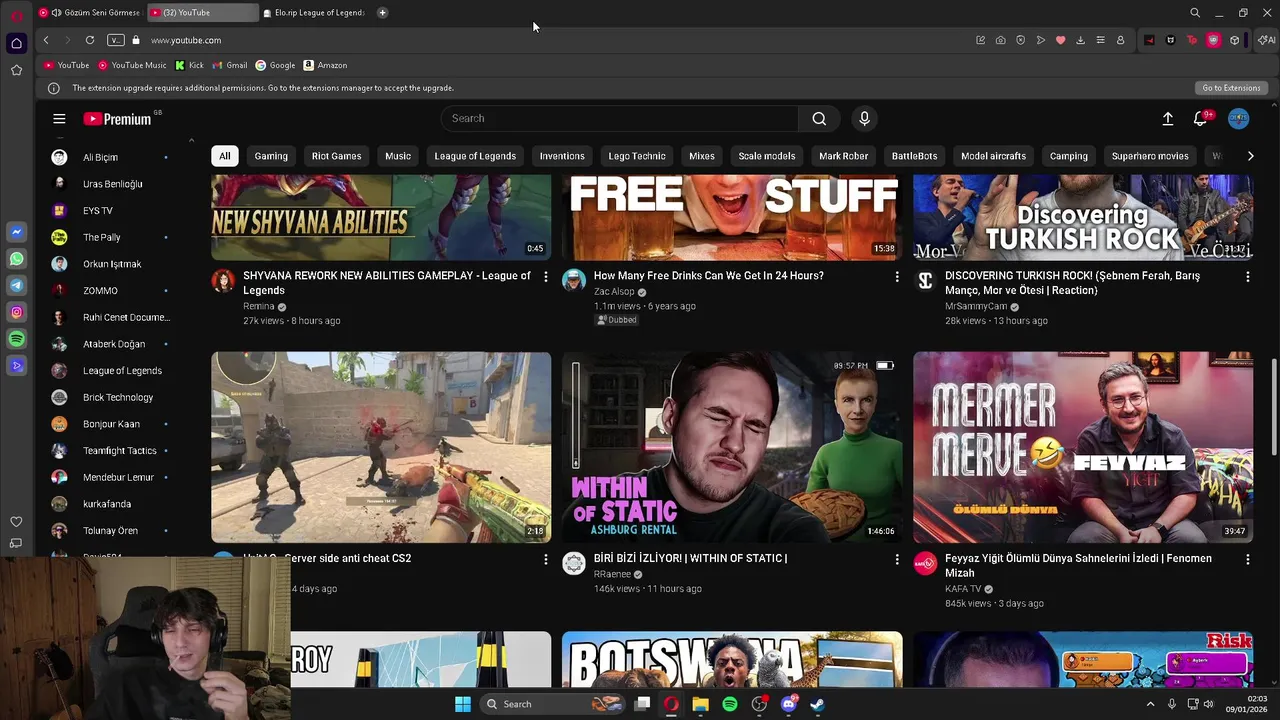Image resolution: width=1280 pixels, height=720 pixels.
Task: Click into the YouTube Search field
Action: (x=620, y=118)
